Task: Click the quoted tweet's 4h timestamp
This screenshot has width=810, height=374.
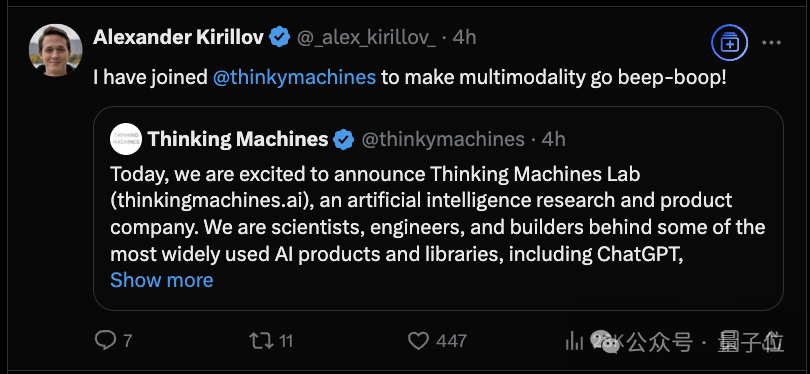Action: point(553,139)
